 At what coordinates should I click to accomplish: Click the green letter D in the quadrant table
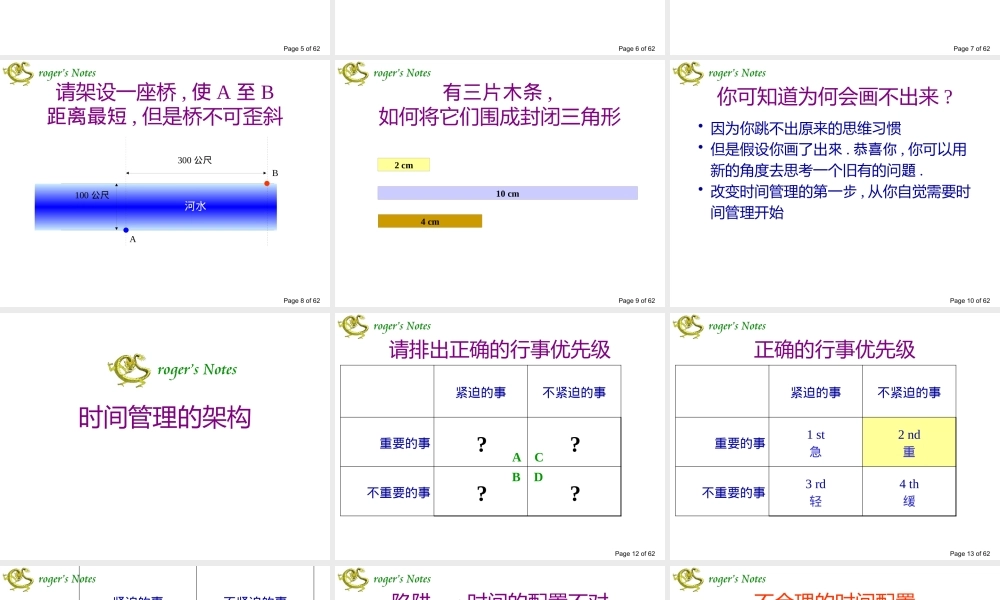tap(538, 477)
